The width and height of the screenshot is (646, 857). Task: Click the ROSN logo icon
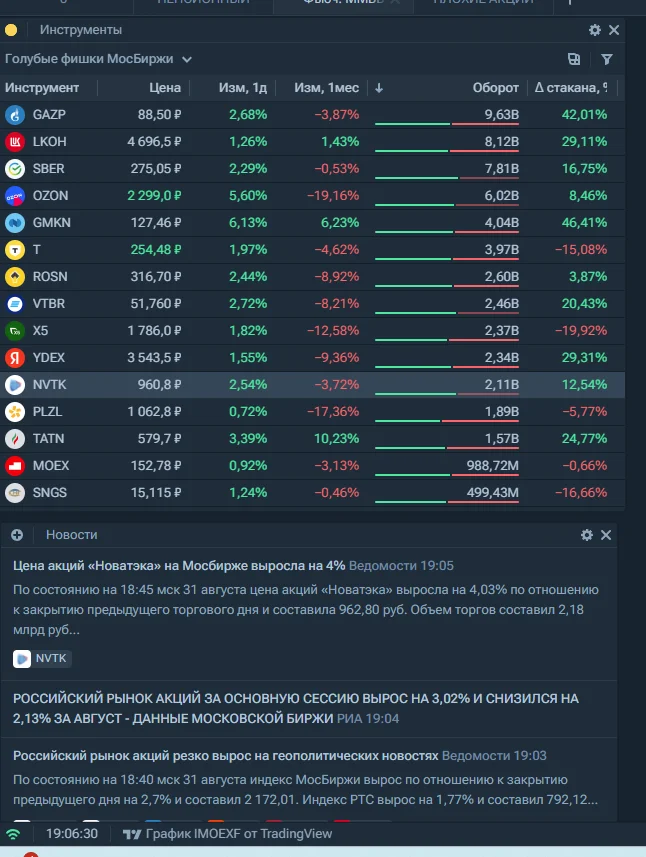[x=15, y=277]
